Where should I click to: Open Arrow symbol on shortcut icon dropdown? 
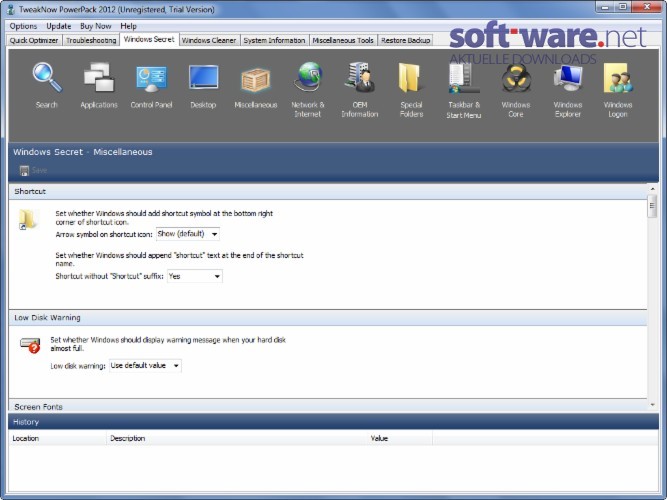pyautogui.click(x=188, y=234)
